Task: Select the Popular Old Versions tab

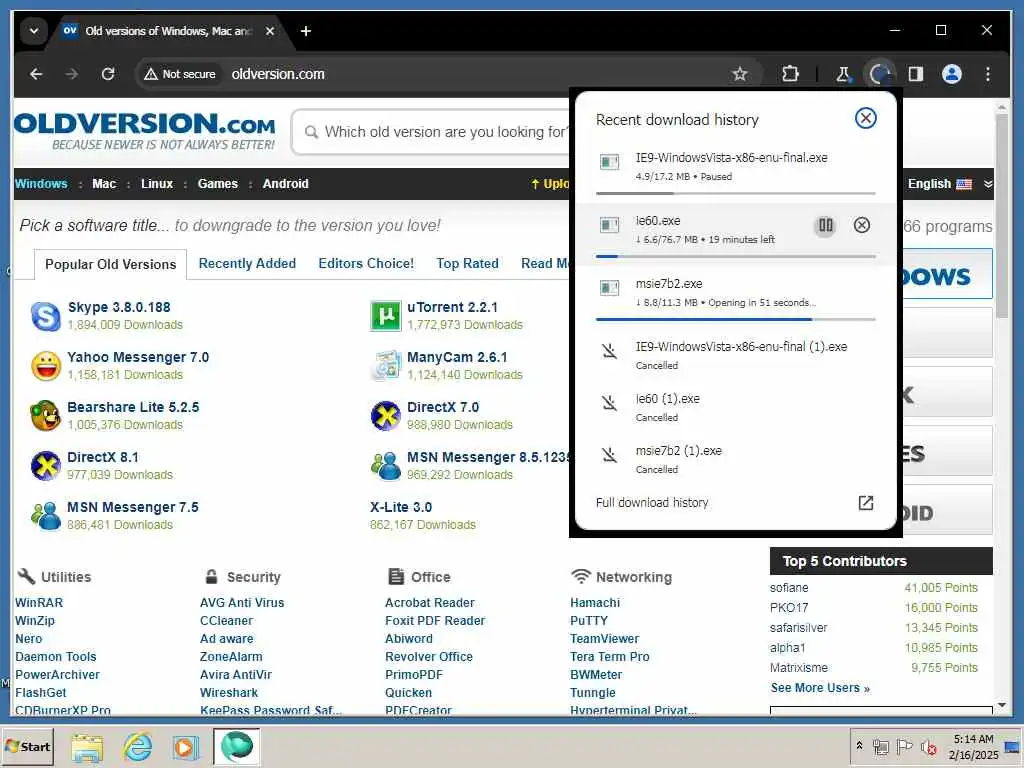Action: point(110,264)
